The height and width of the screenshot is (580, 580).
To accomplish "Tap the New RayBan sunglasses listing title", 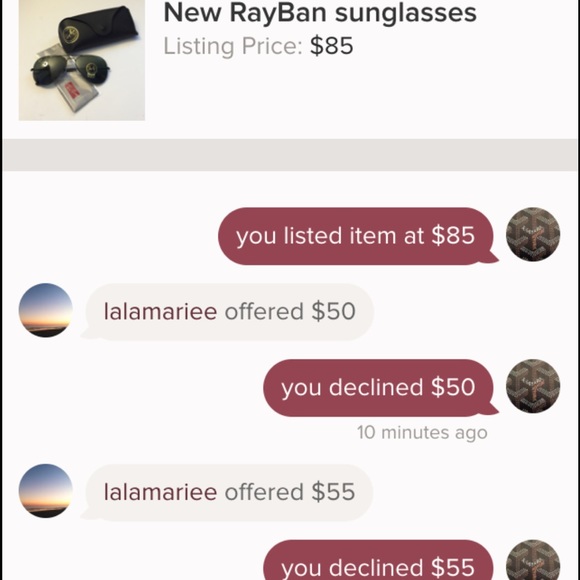I will coord(320,13).
